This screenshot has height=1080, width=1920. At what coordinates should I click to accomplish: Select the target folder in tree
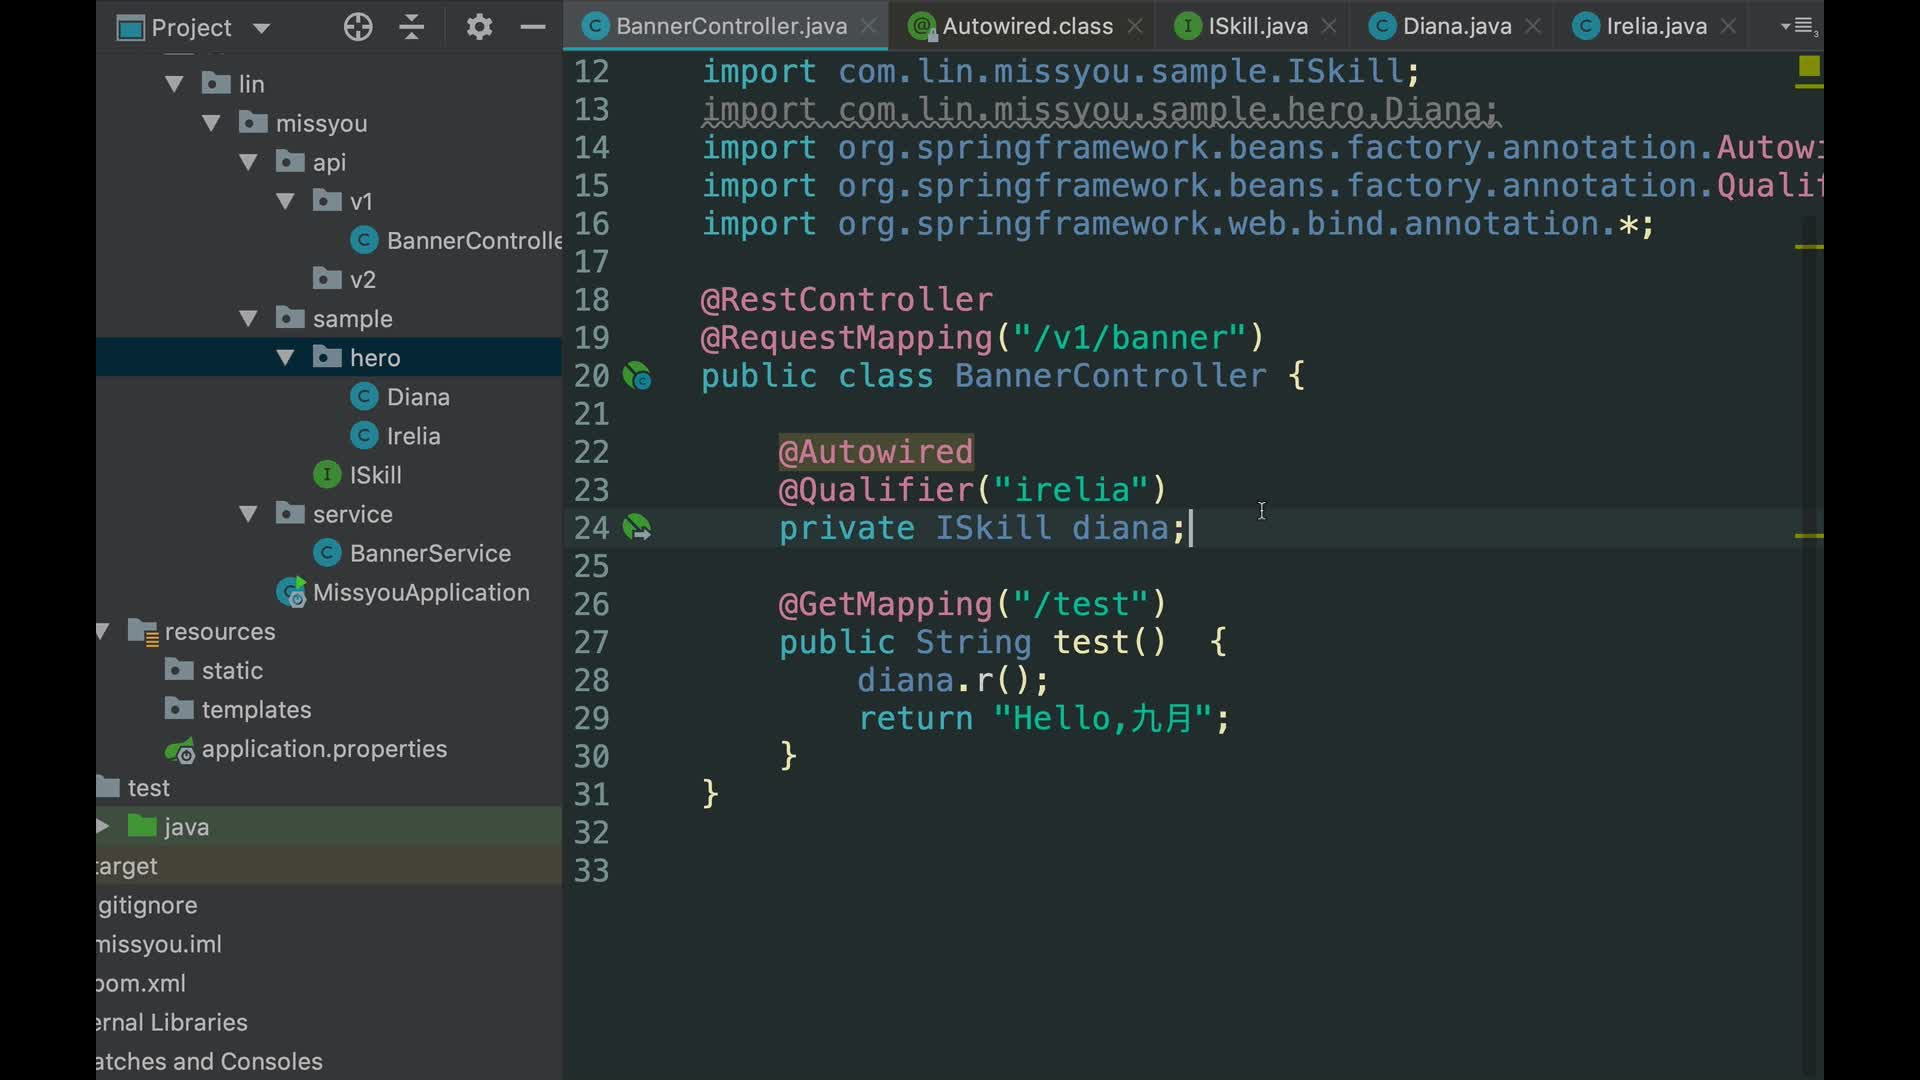pos(128,866)
